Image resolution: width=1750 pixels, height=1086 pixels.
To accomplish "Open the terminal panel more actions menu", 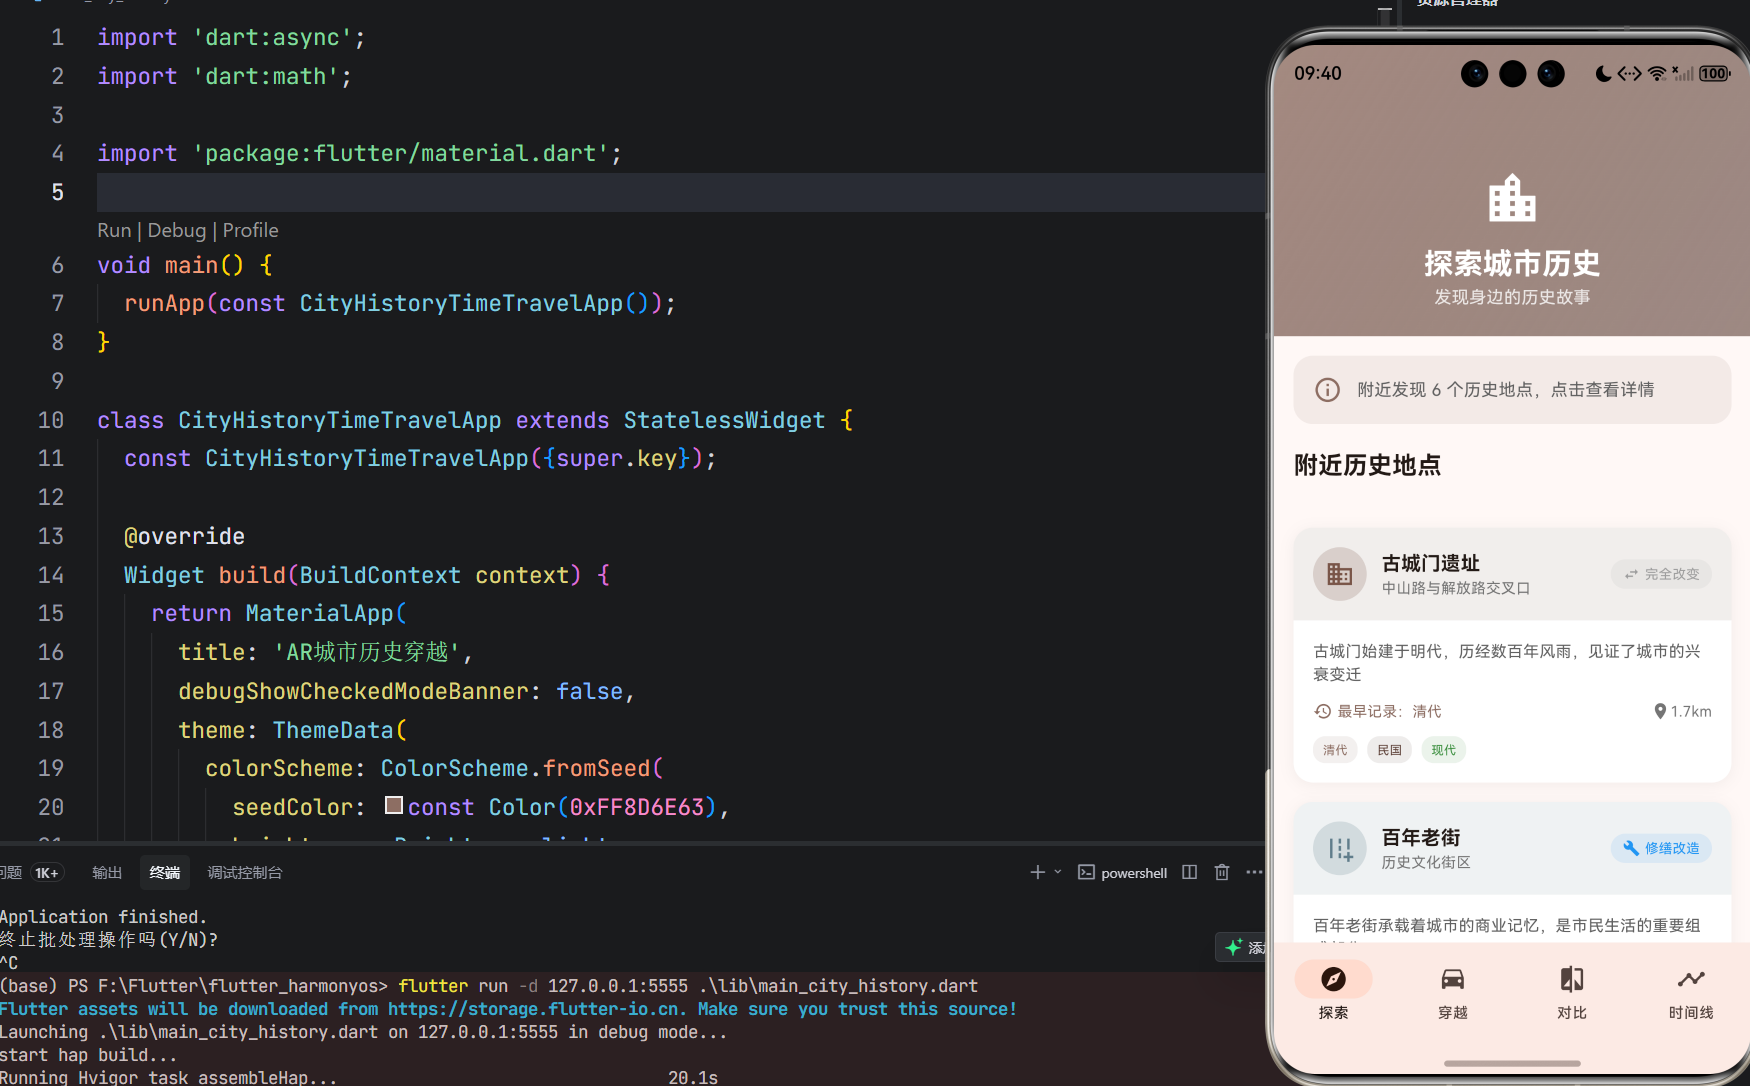I will tap(1254, 872).
